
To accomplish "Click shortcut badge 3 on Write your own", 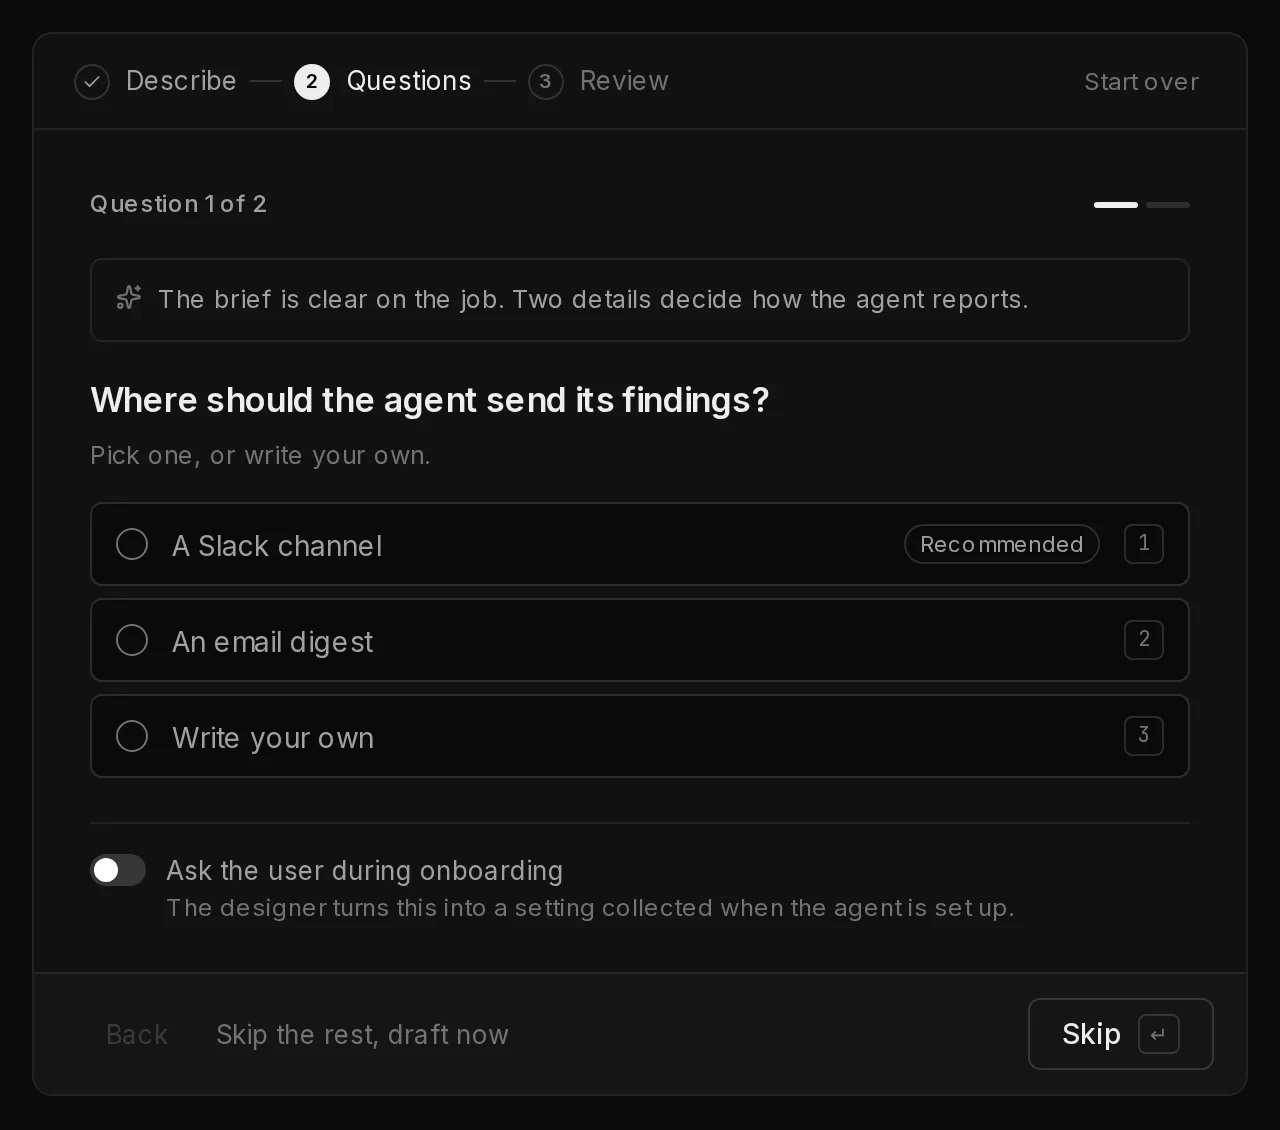I will (x=1144, y=736).
